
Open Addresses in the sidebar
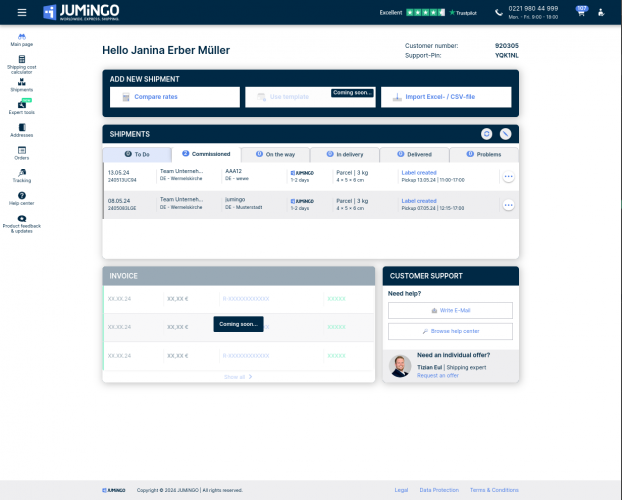click(22, 131)
